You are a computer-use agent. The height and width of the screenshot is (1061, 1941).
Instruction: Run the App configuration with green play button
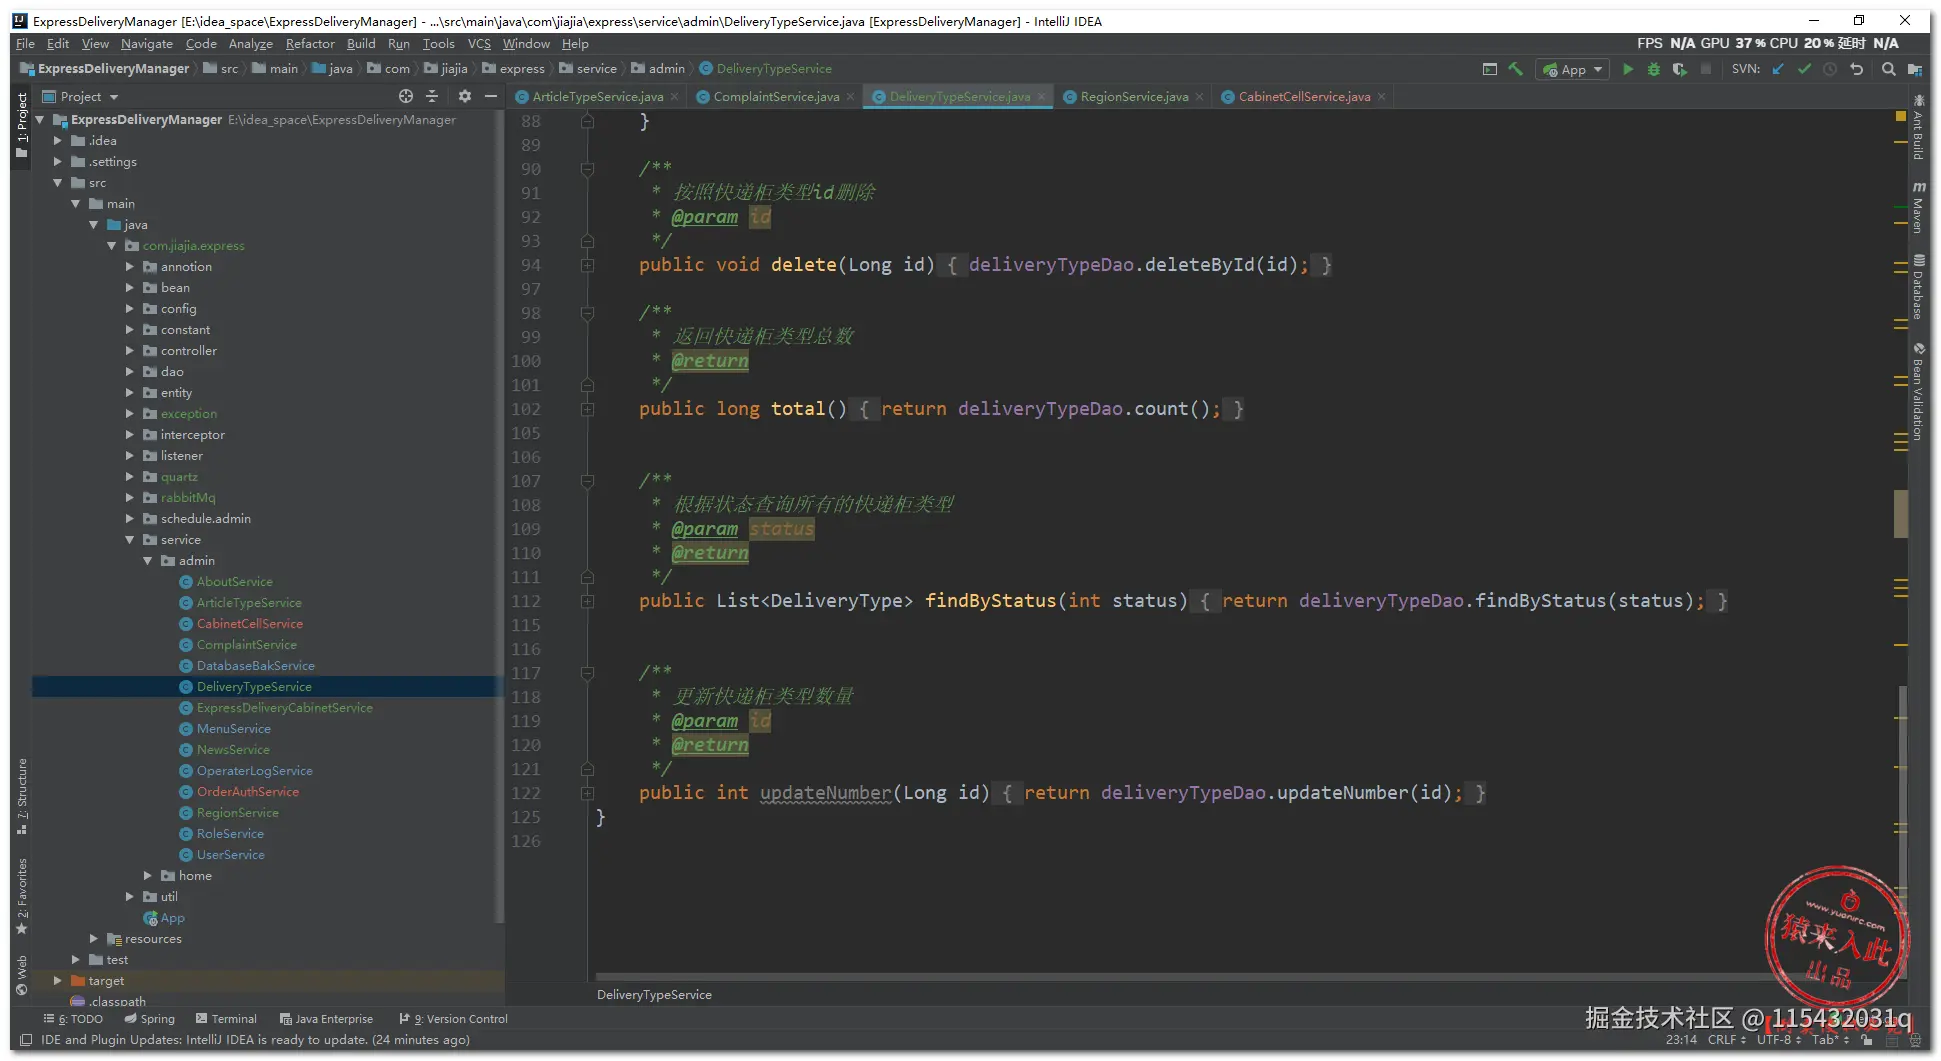point(1628,69)
